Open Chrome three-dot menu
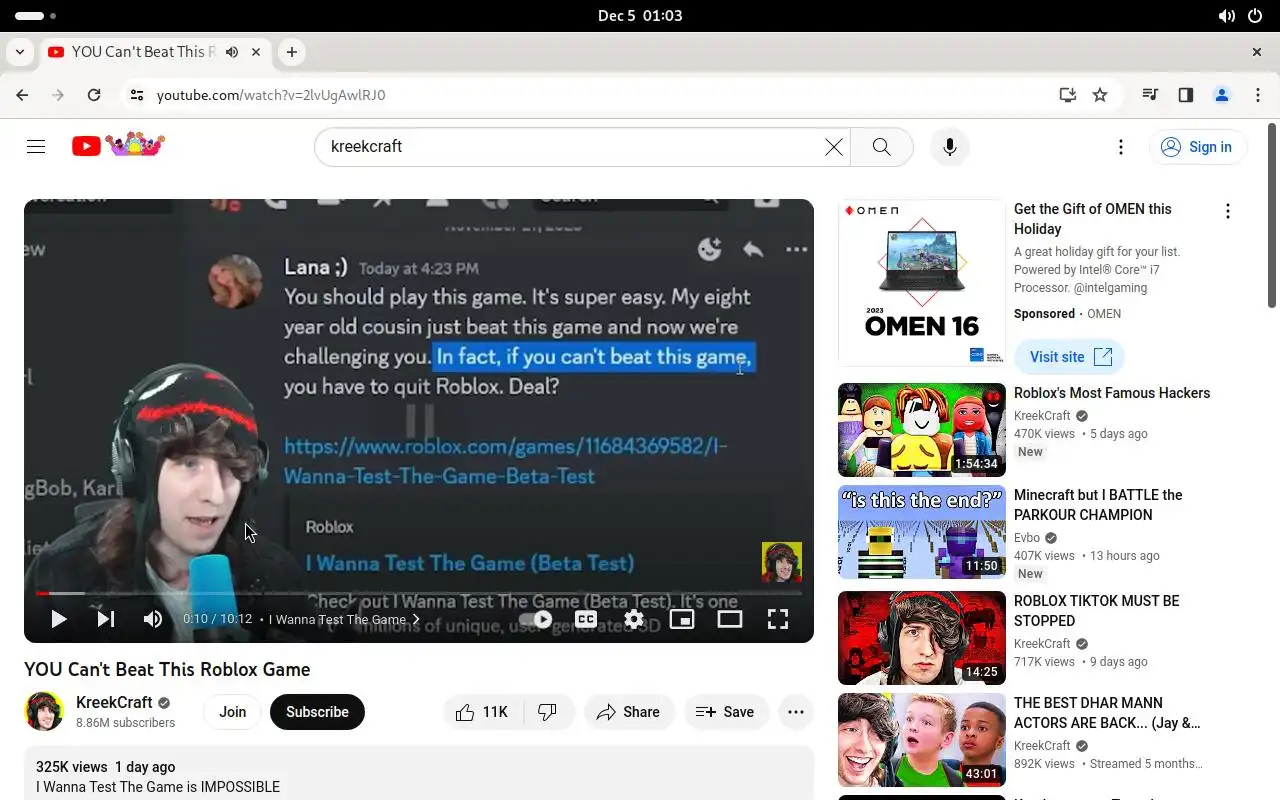 1257,95
